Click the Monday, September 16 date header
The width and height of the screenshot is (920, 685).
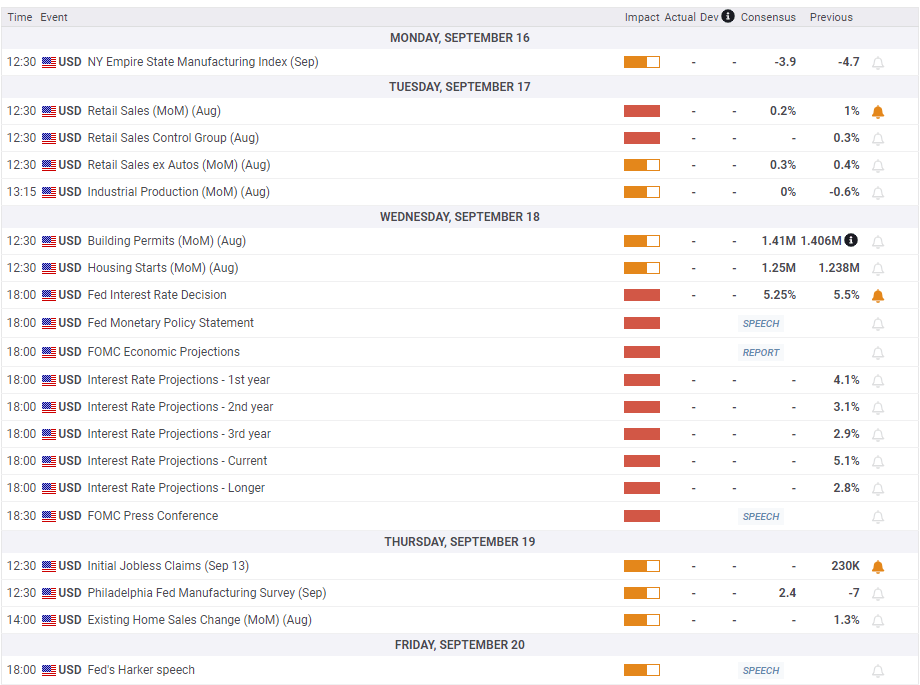(x=459, y=38)
